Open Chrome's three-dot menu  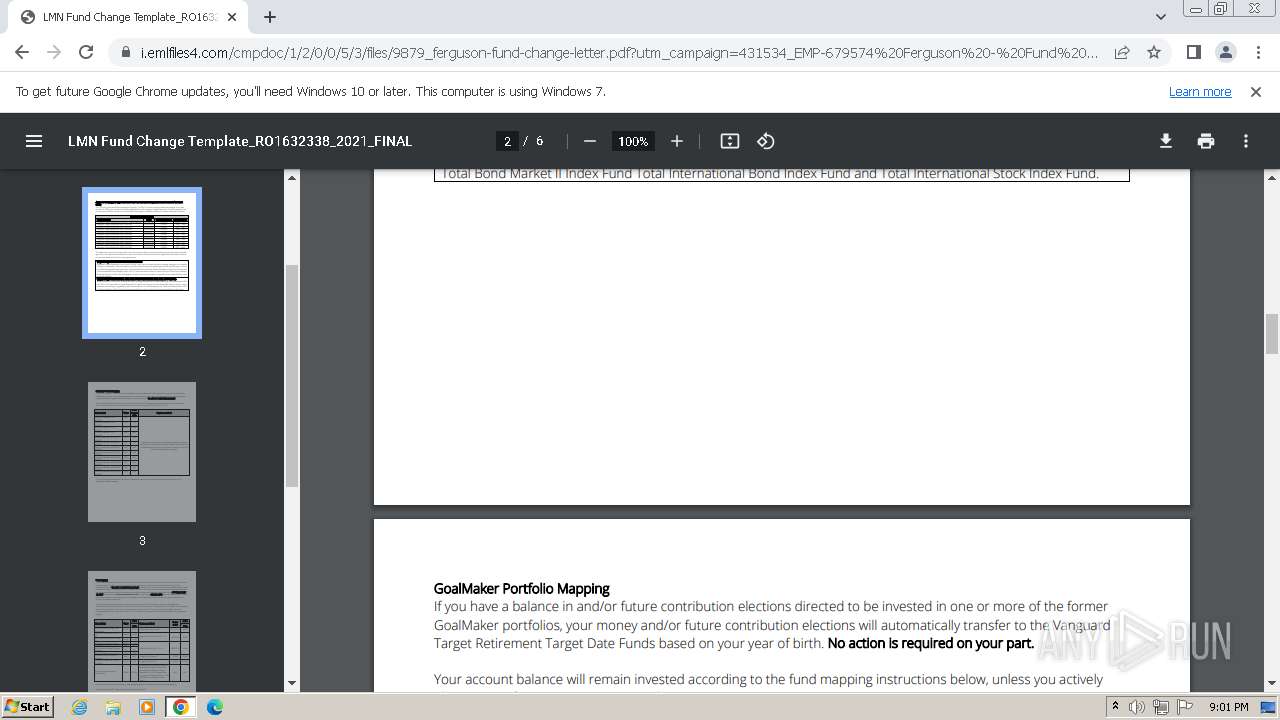pyautogui.click(x=1257, y=52)
